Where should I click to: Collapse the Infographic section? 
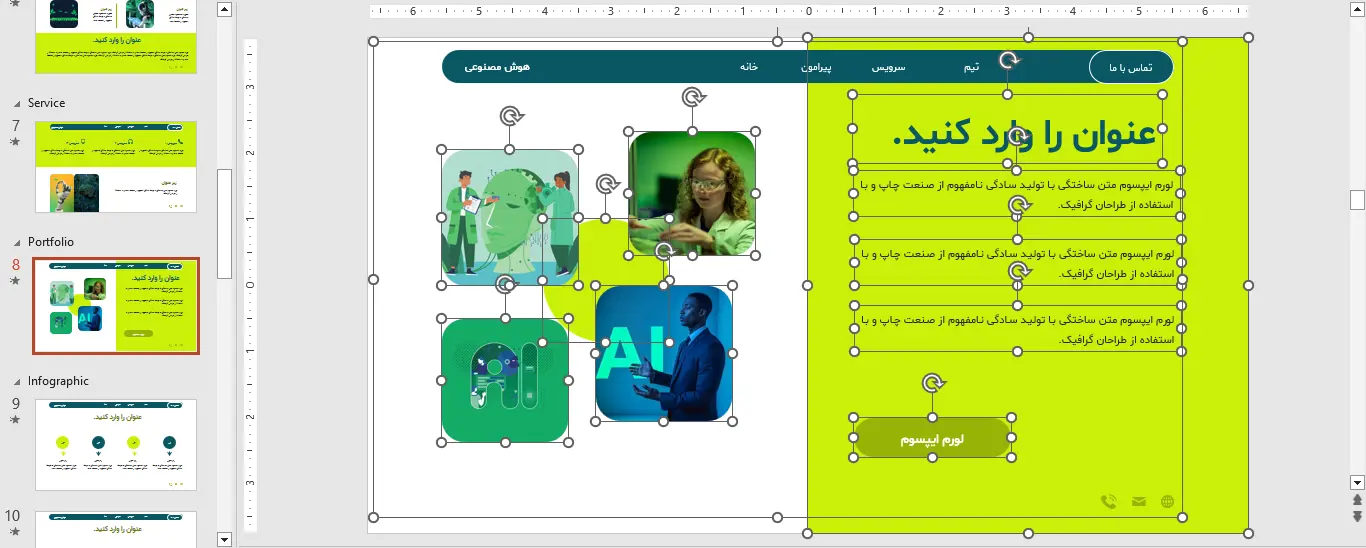(15, 381)
